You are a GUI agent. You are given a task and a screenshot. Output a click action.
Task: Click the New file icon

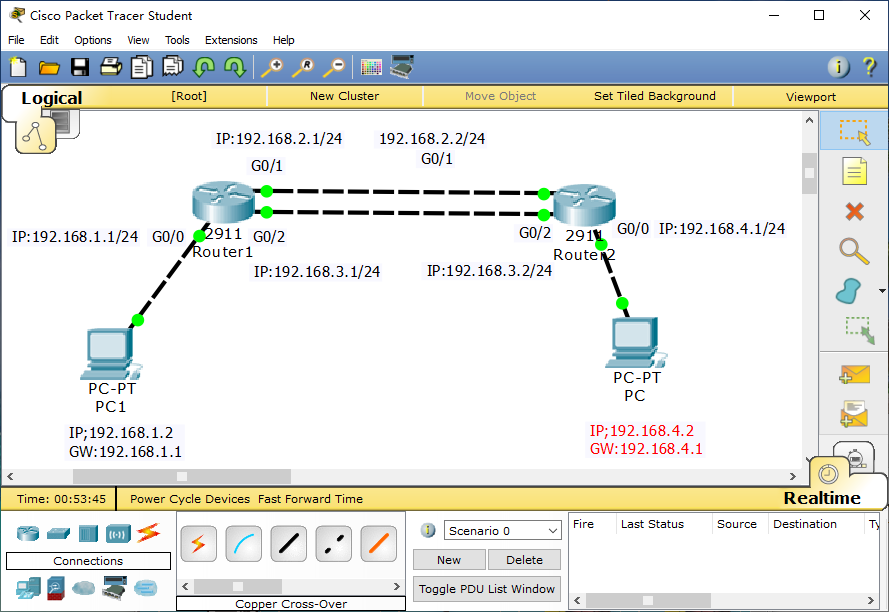[18, 67]
